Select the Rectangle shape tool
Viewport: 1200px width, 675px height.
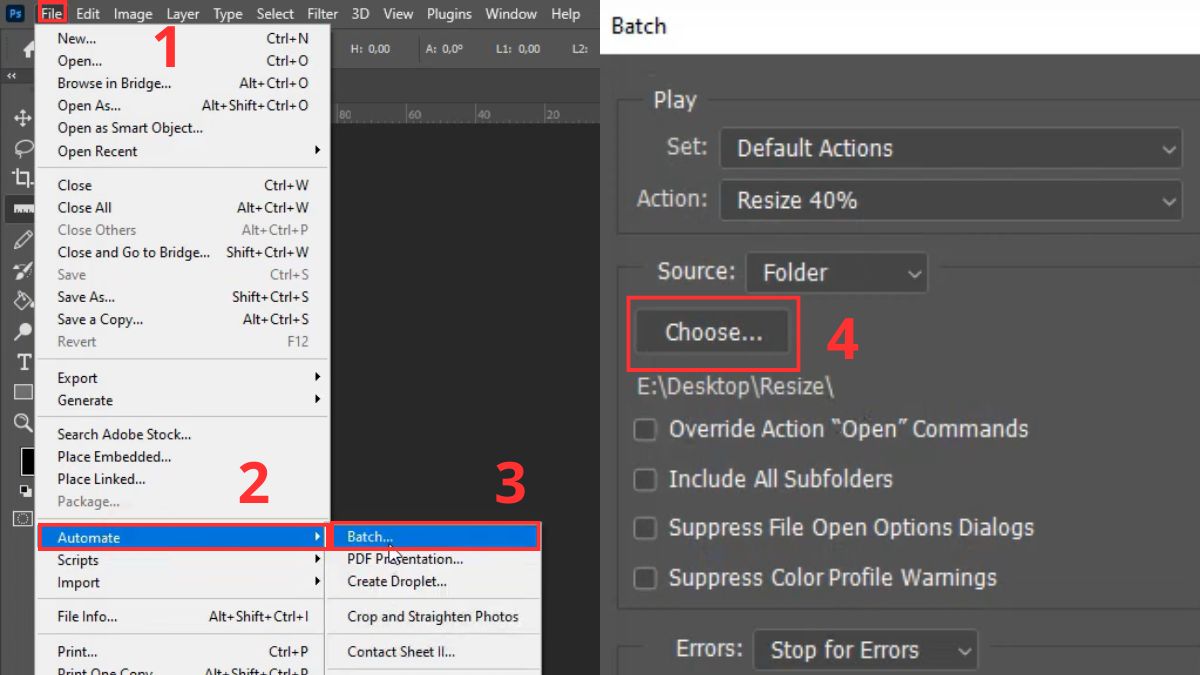[22, 392]
